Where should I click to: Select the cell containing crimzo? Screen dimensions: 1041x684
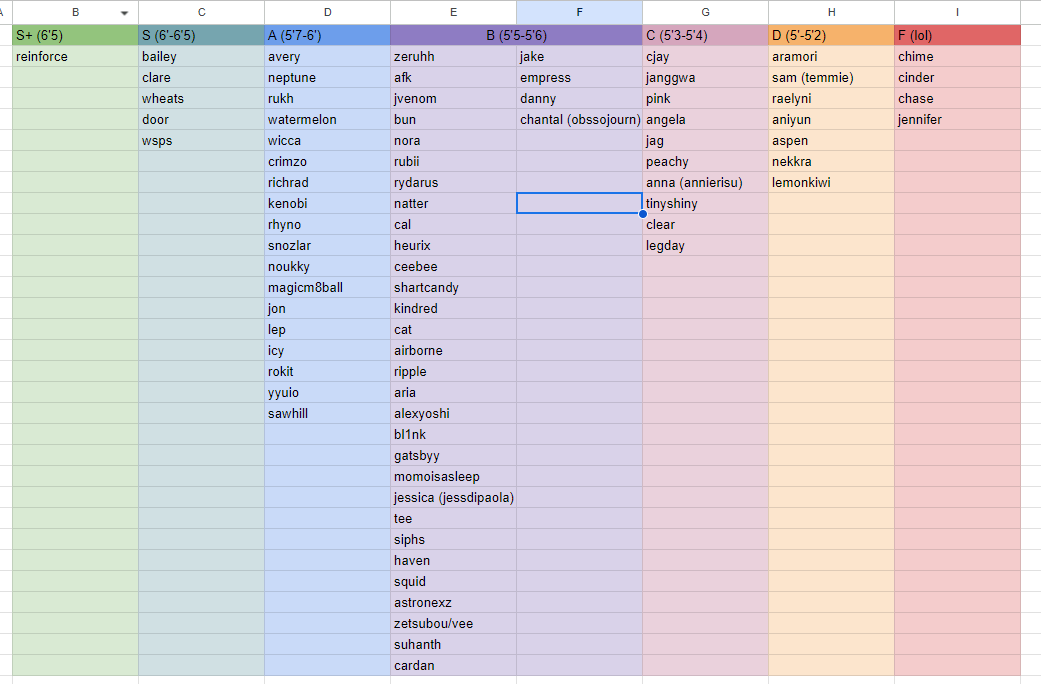tap(327, 161)
